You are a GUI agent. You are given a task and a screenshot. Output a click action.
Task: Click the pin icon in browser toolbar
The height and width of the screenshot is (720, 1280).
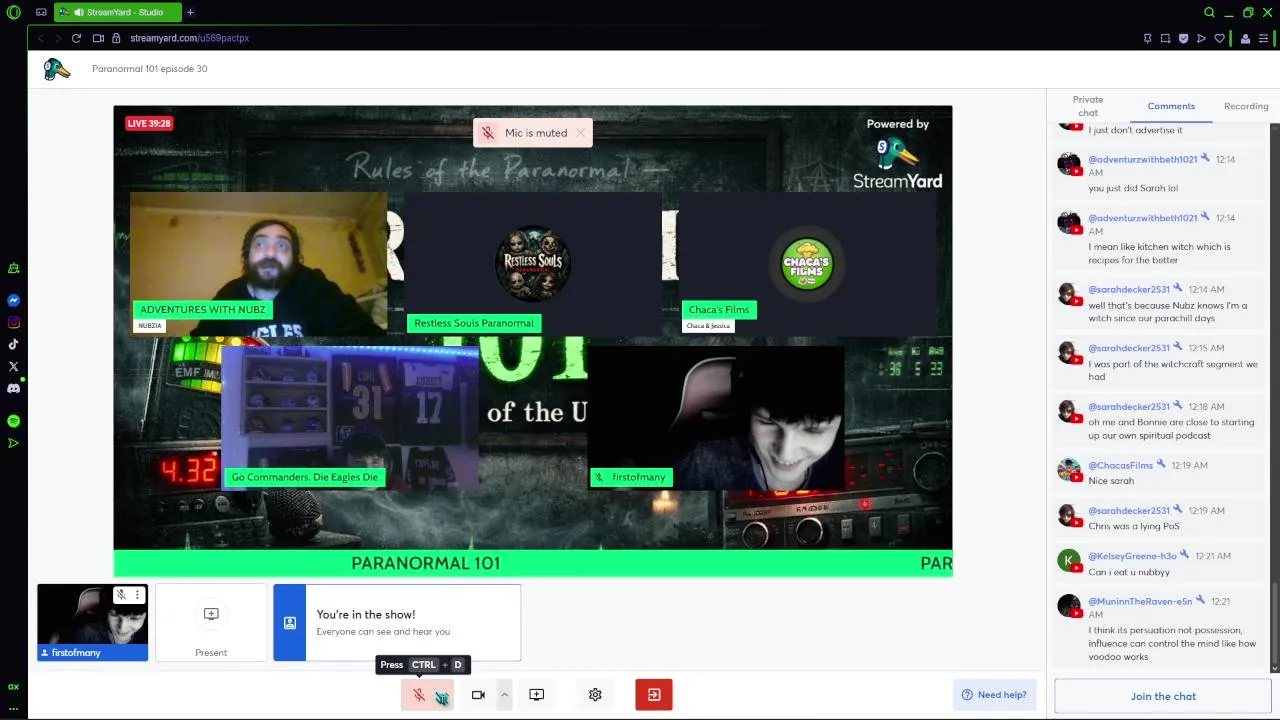click(1147, 38)
